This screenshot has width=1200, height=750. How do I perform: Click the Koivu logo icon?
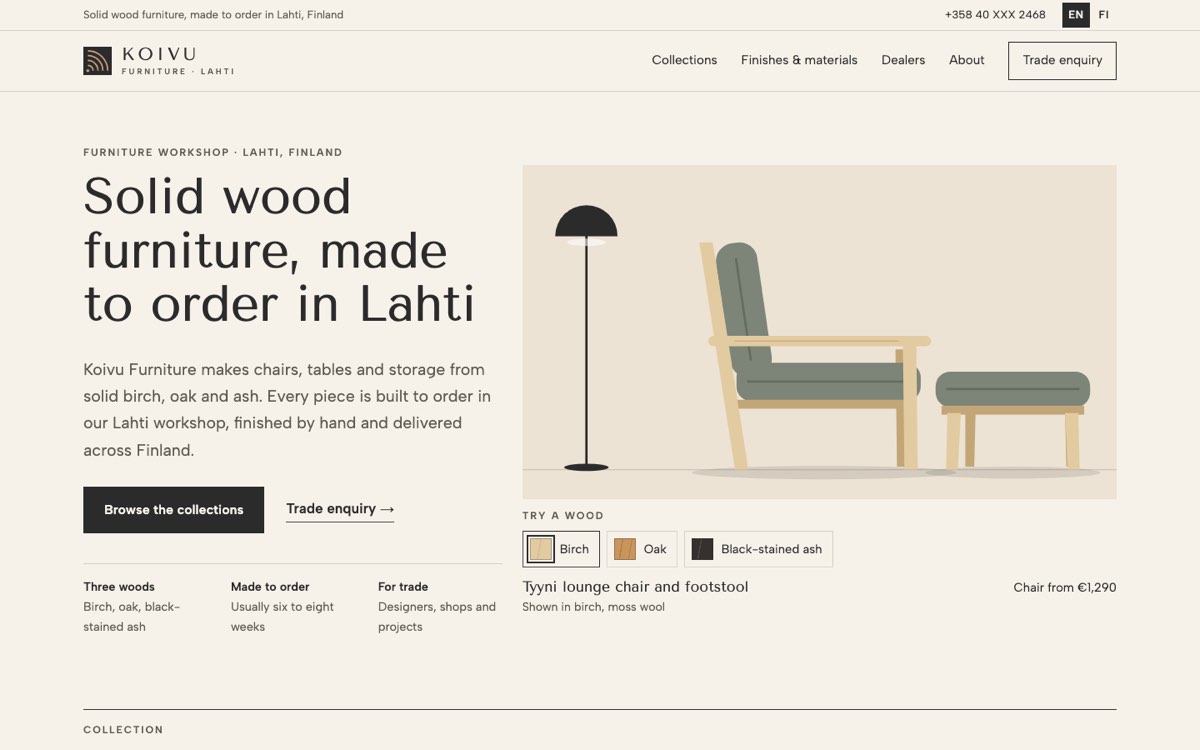tap(97, 61)
